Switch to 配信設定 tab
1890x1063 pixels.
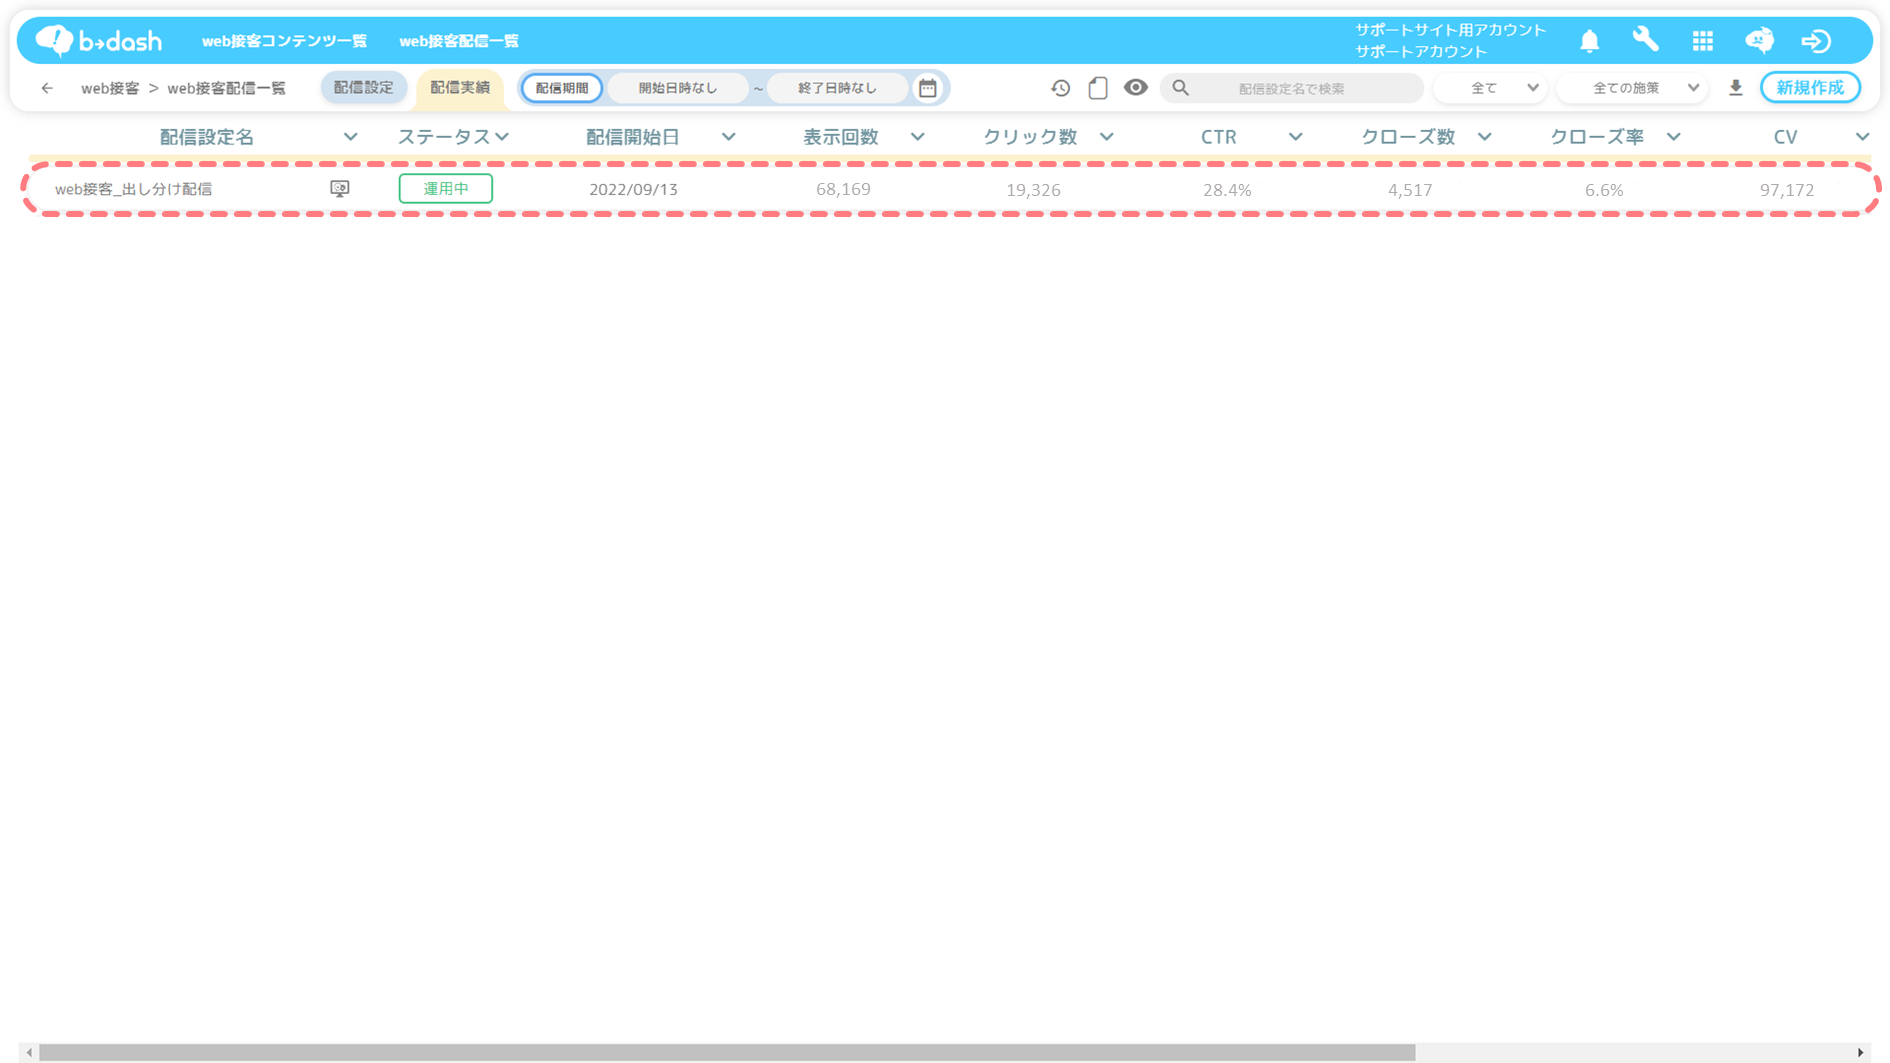pyautogui.click(x=364, y=88)
